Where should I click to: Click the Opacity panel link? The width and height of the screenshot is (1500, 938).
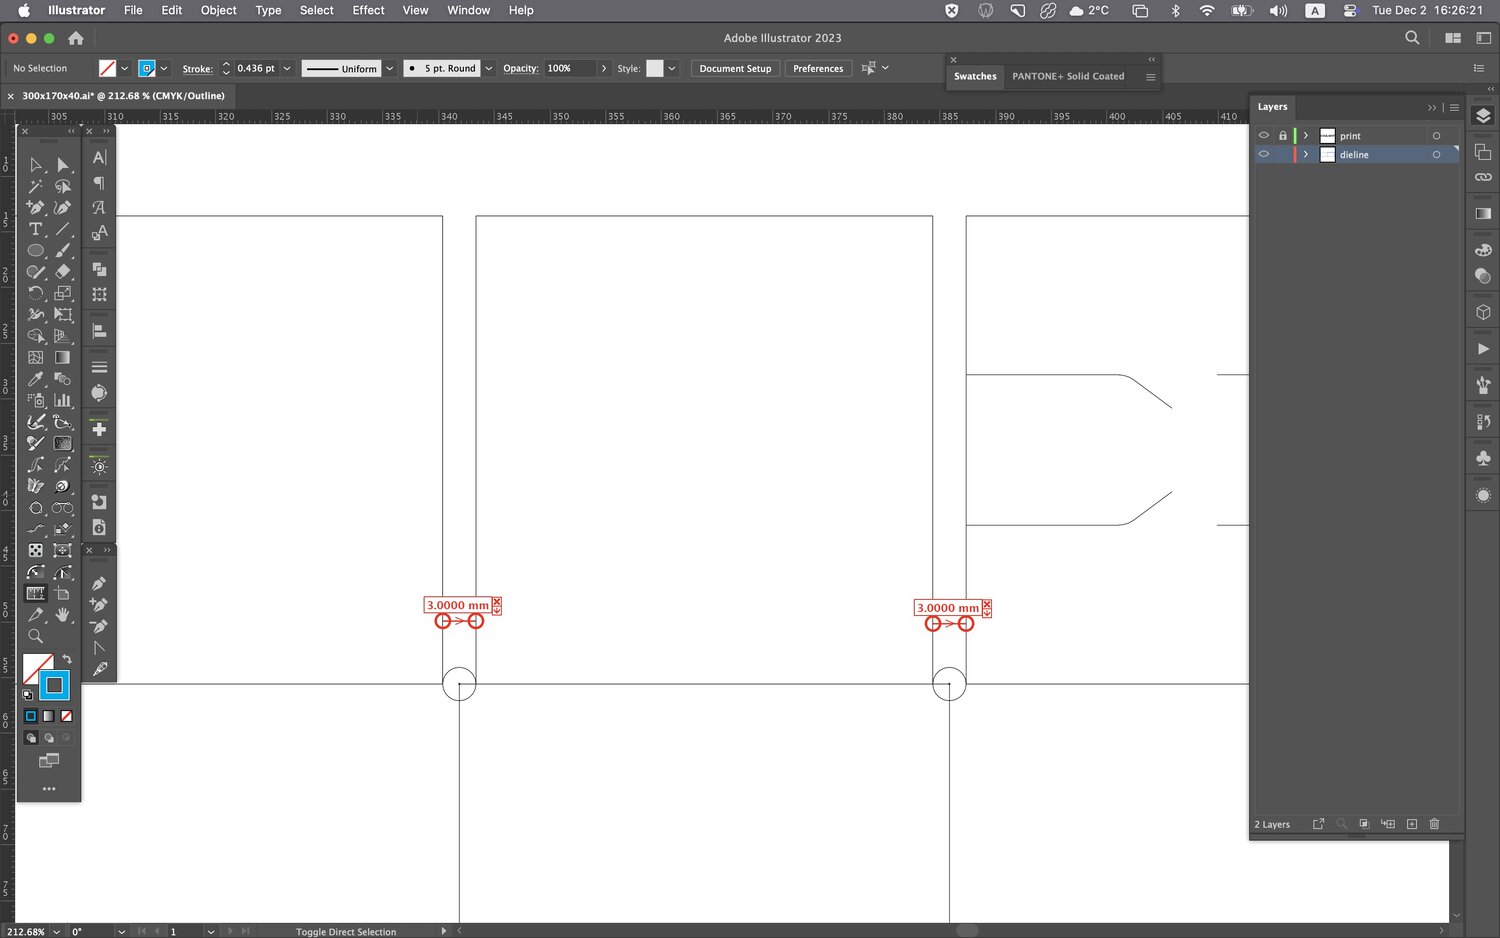pos(520,68)
